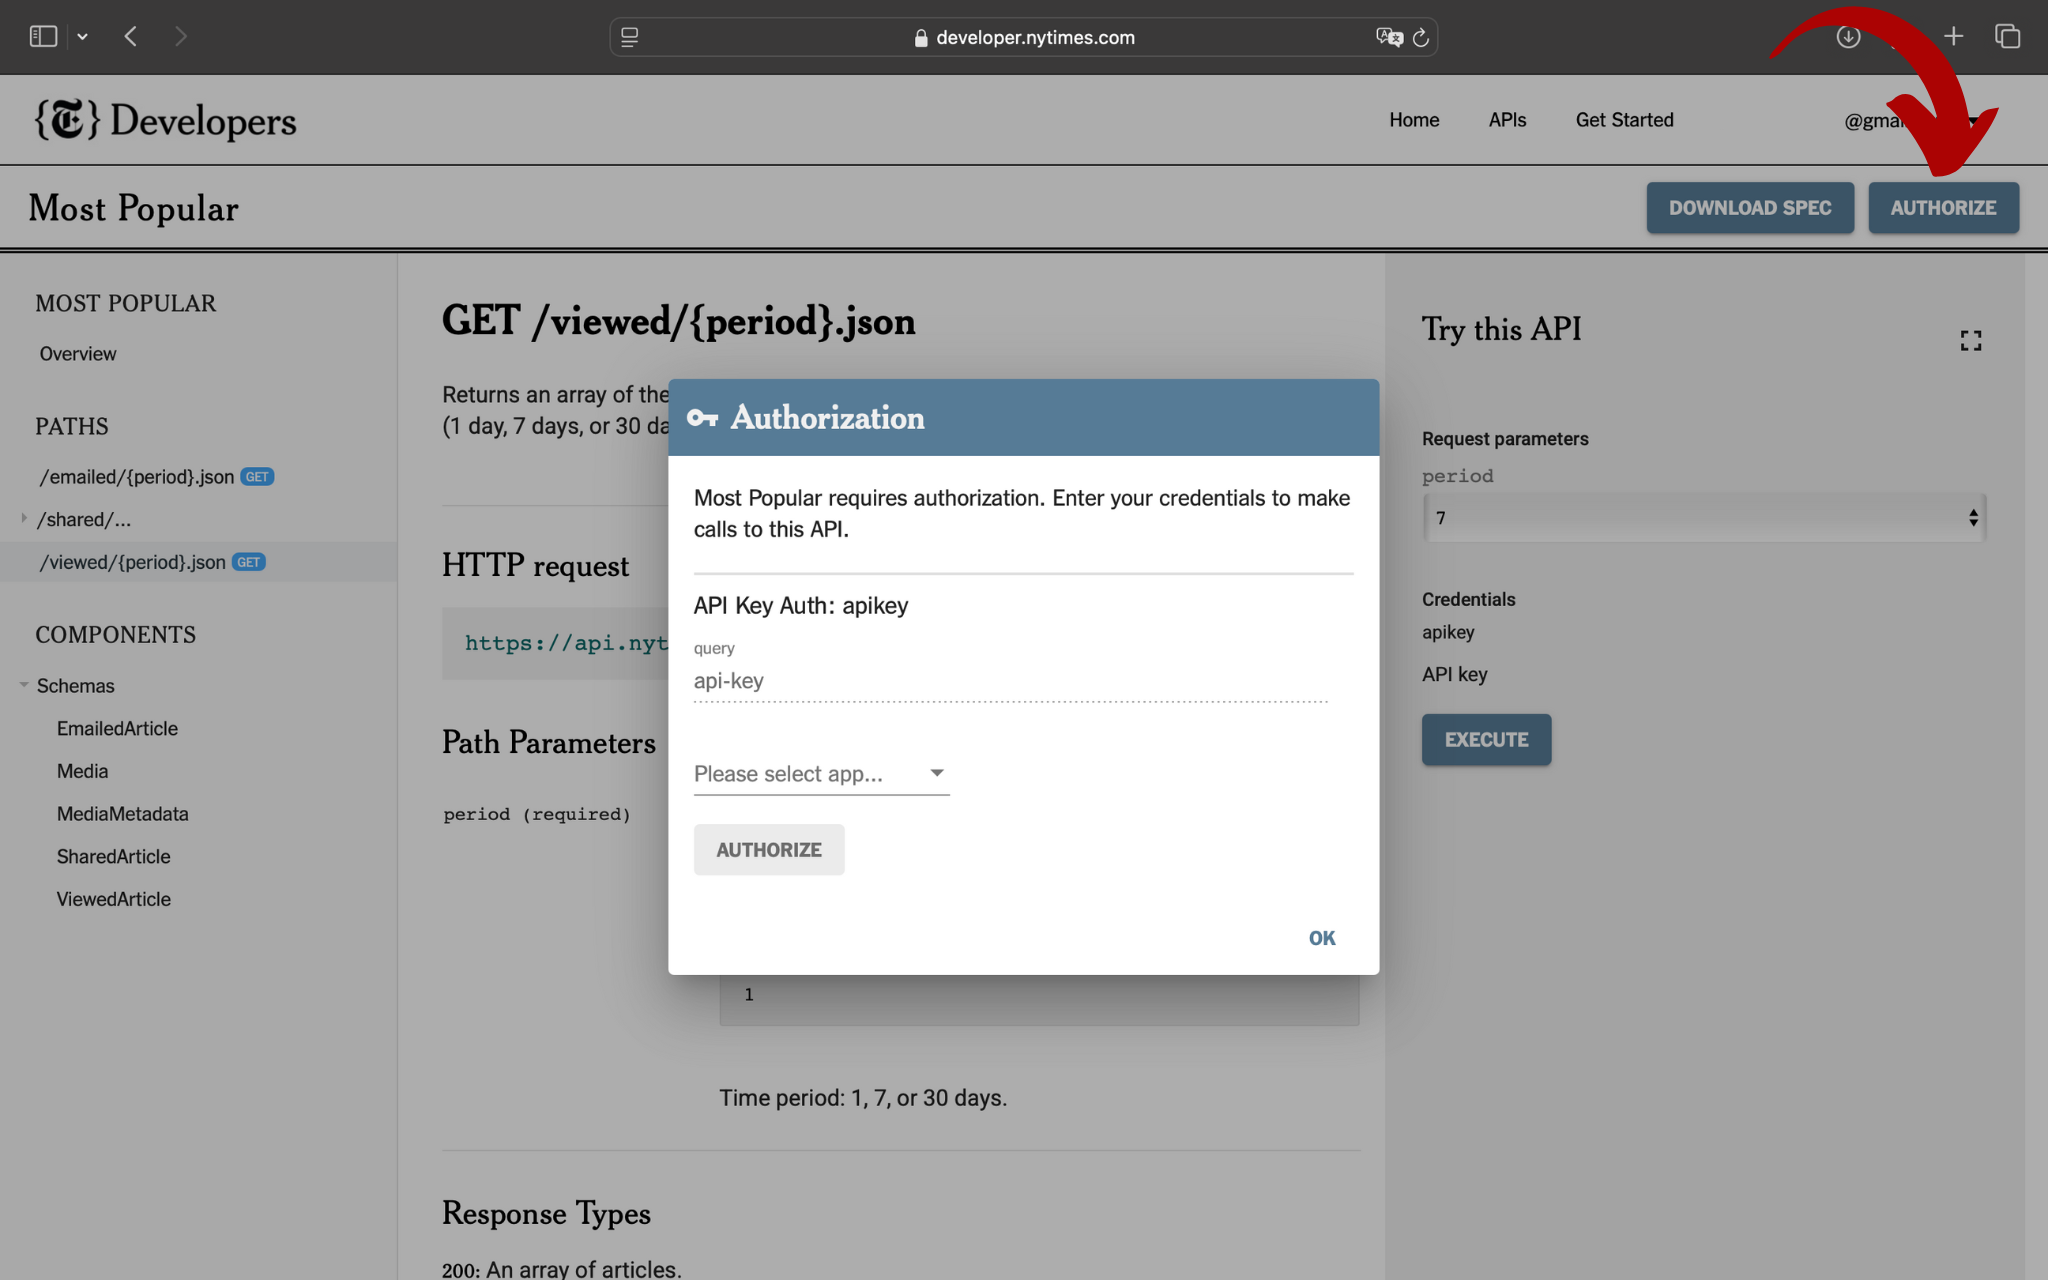Go forward using the browser arrow
This screenshot has height=1280, width=2048.
(180, 37)
